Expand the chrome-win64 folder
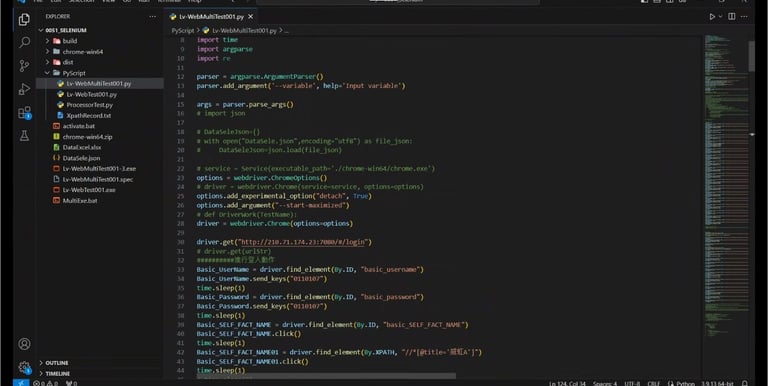This screenshot has width=768, height=386. [48, 51]
